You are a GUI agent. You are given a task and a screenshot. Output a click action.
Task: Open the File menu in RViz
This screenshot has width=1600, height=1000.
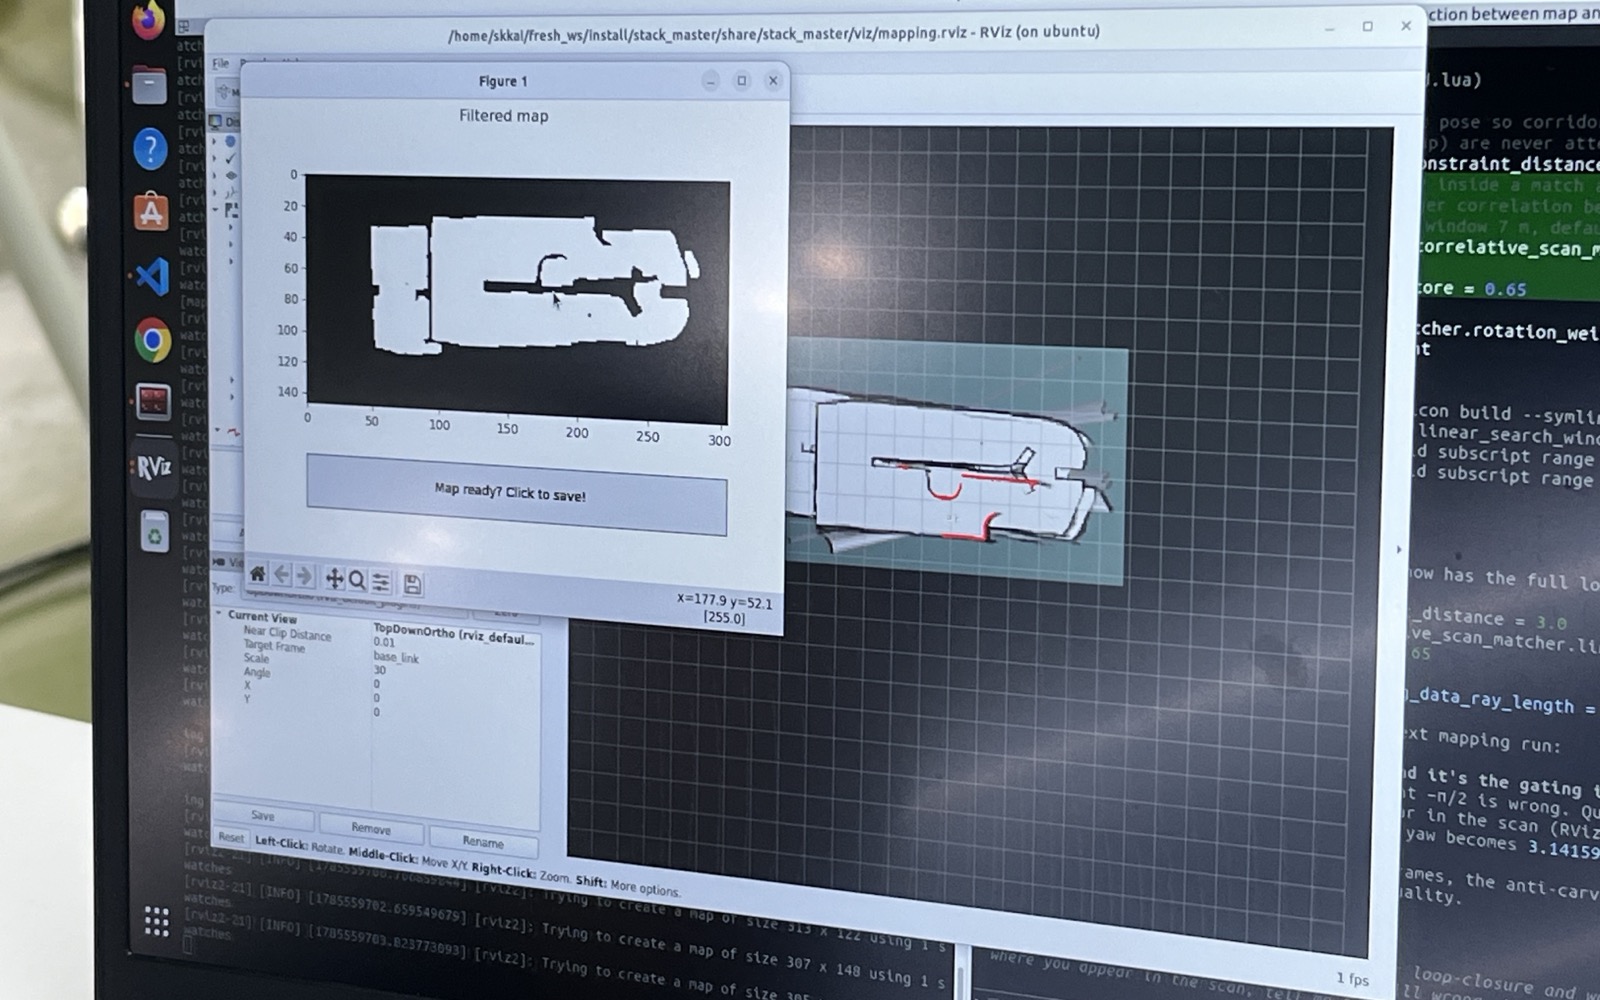point(220,63)
